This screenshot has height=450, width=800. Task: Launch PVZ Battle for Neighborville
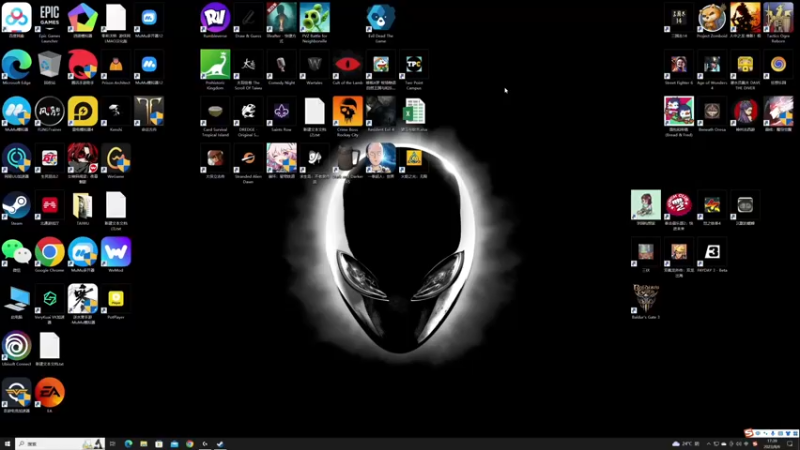314,23
